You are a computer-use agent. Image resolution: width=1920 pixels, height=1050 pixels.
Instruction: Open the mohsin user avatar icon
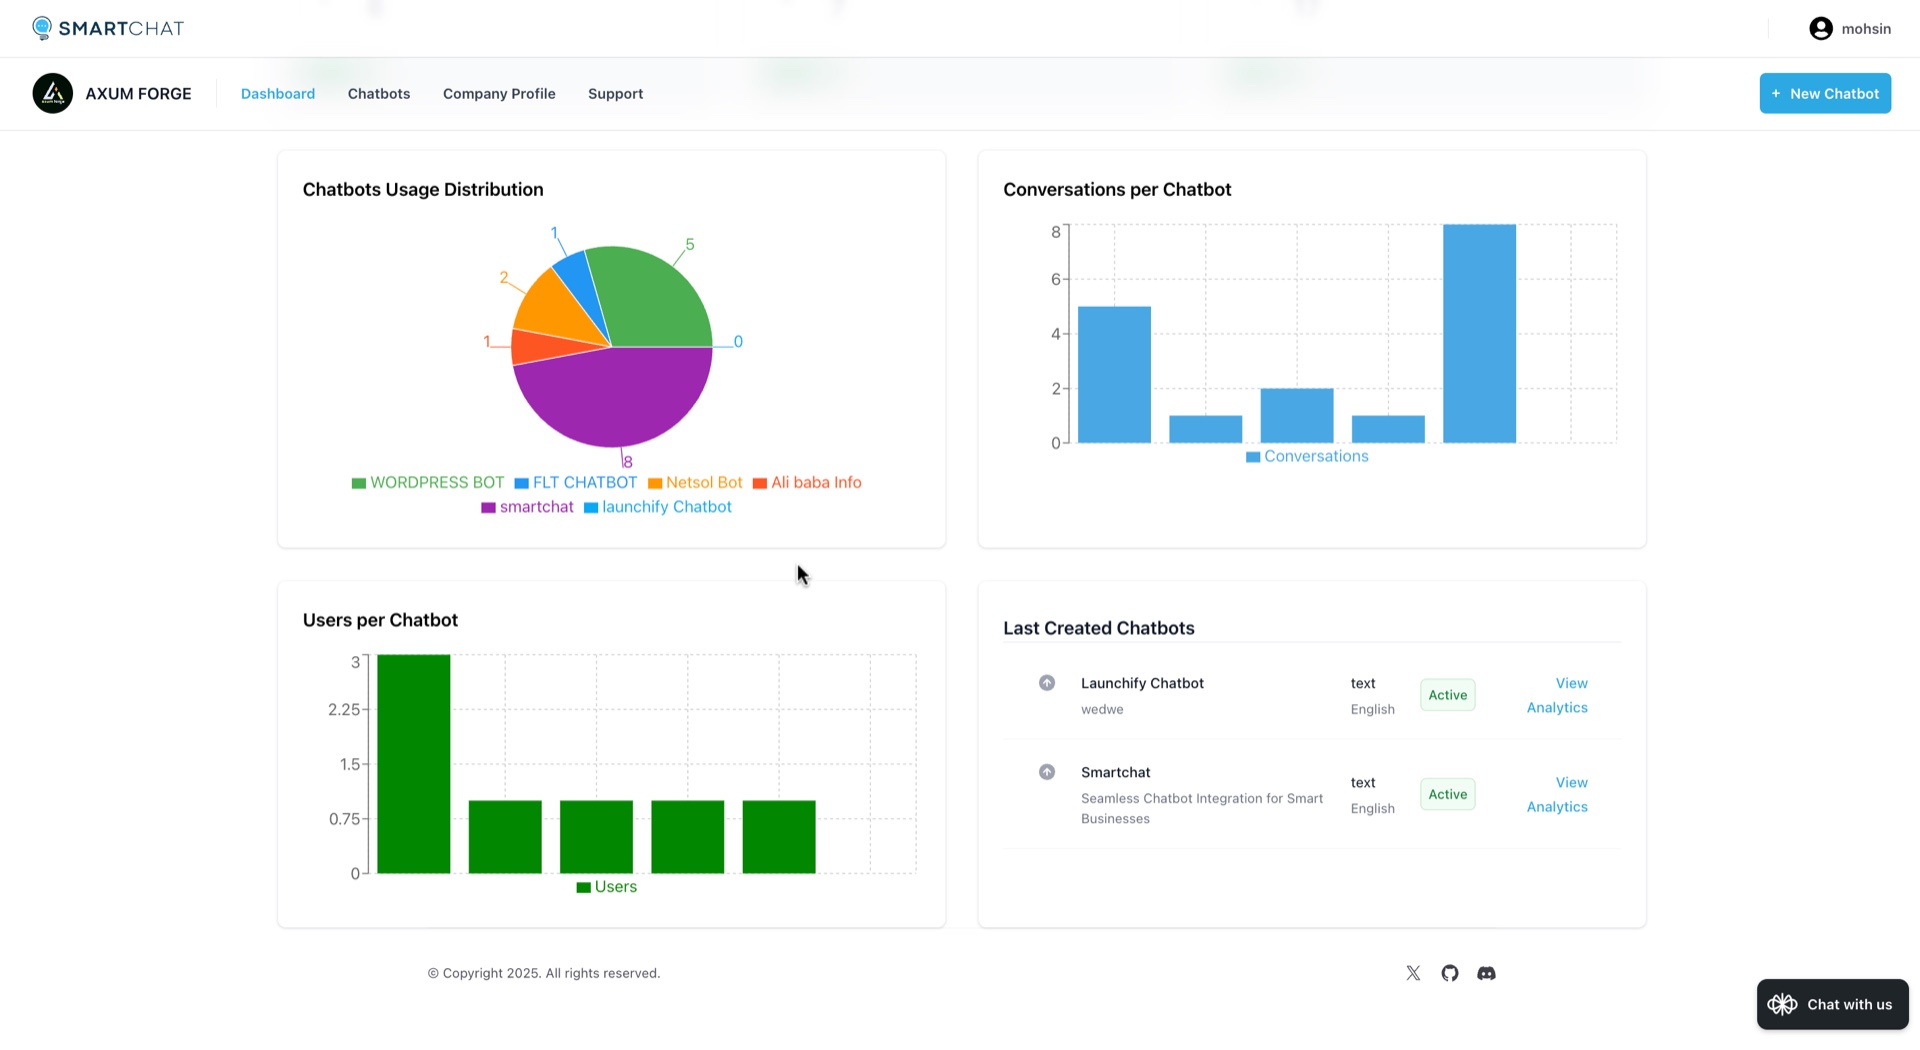click(1821, 29)
